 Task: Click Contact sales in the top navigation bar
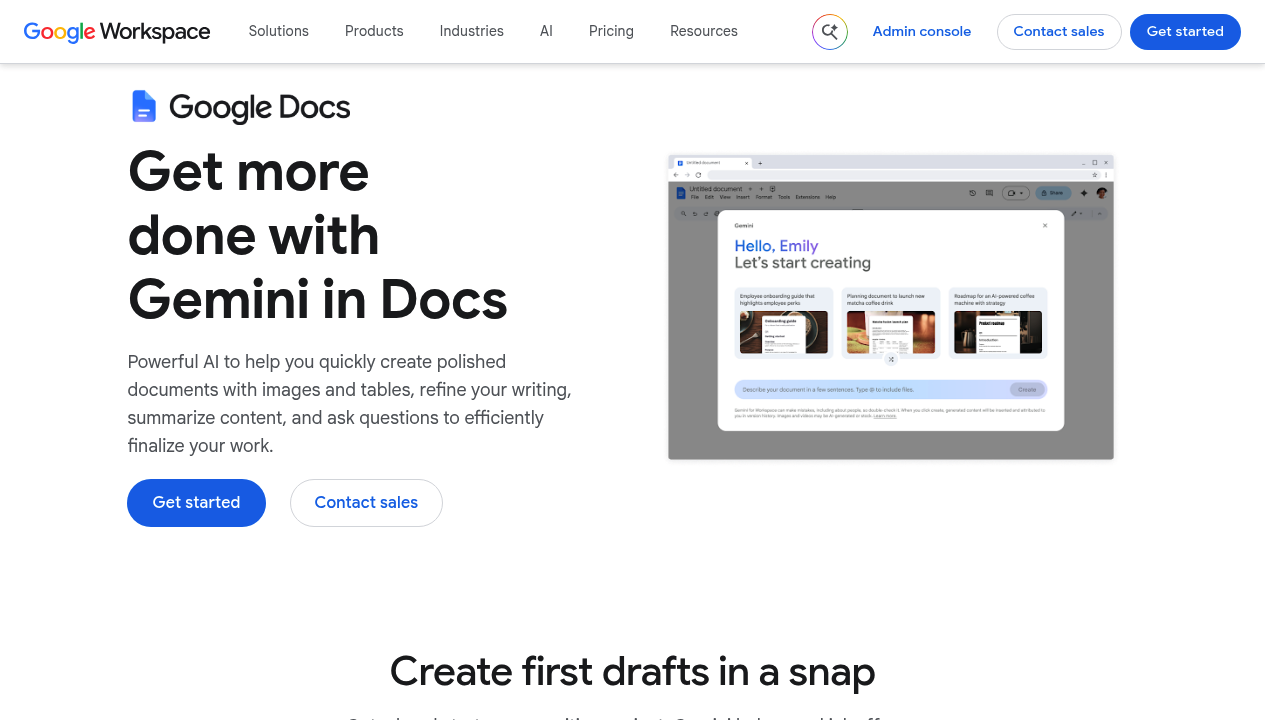coord(1059,32)
